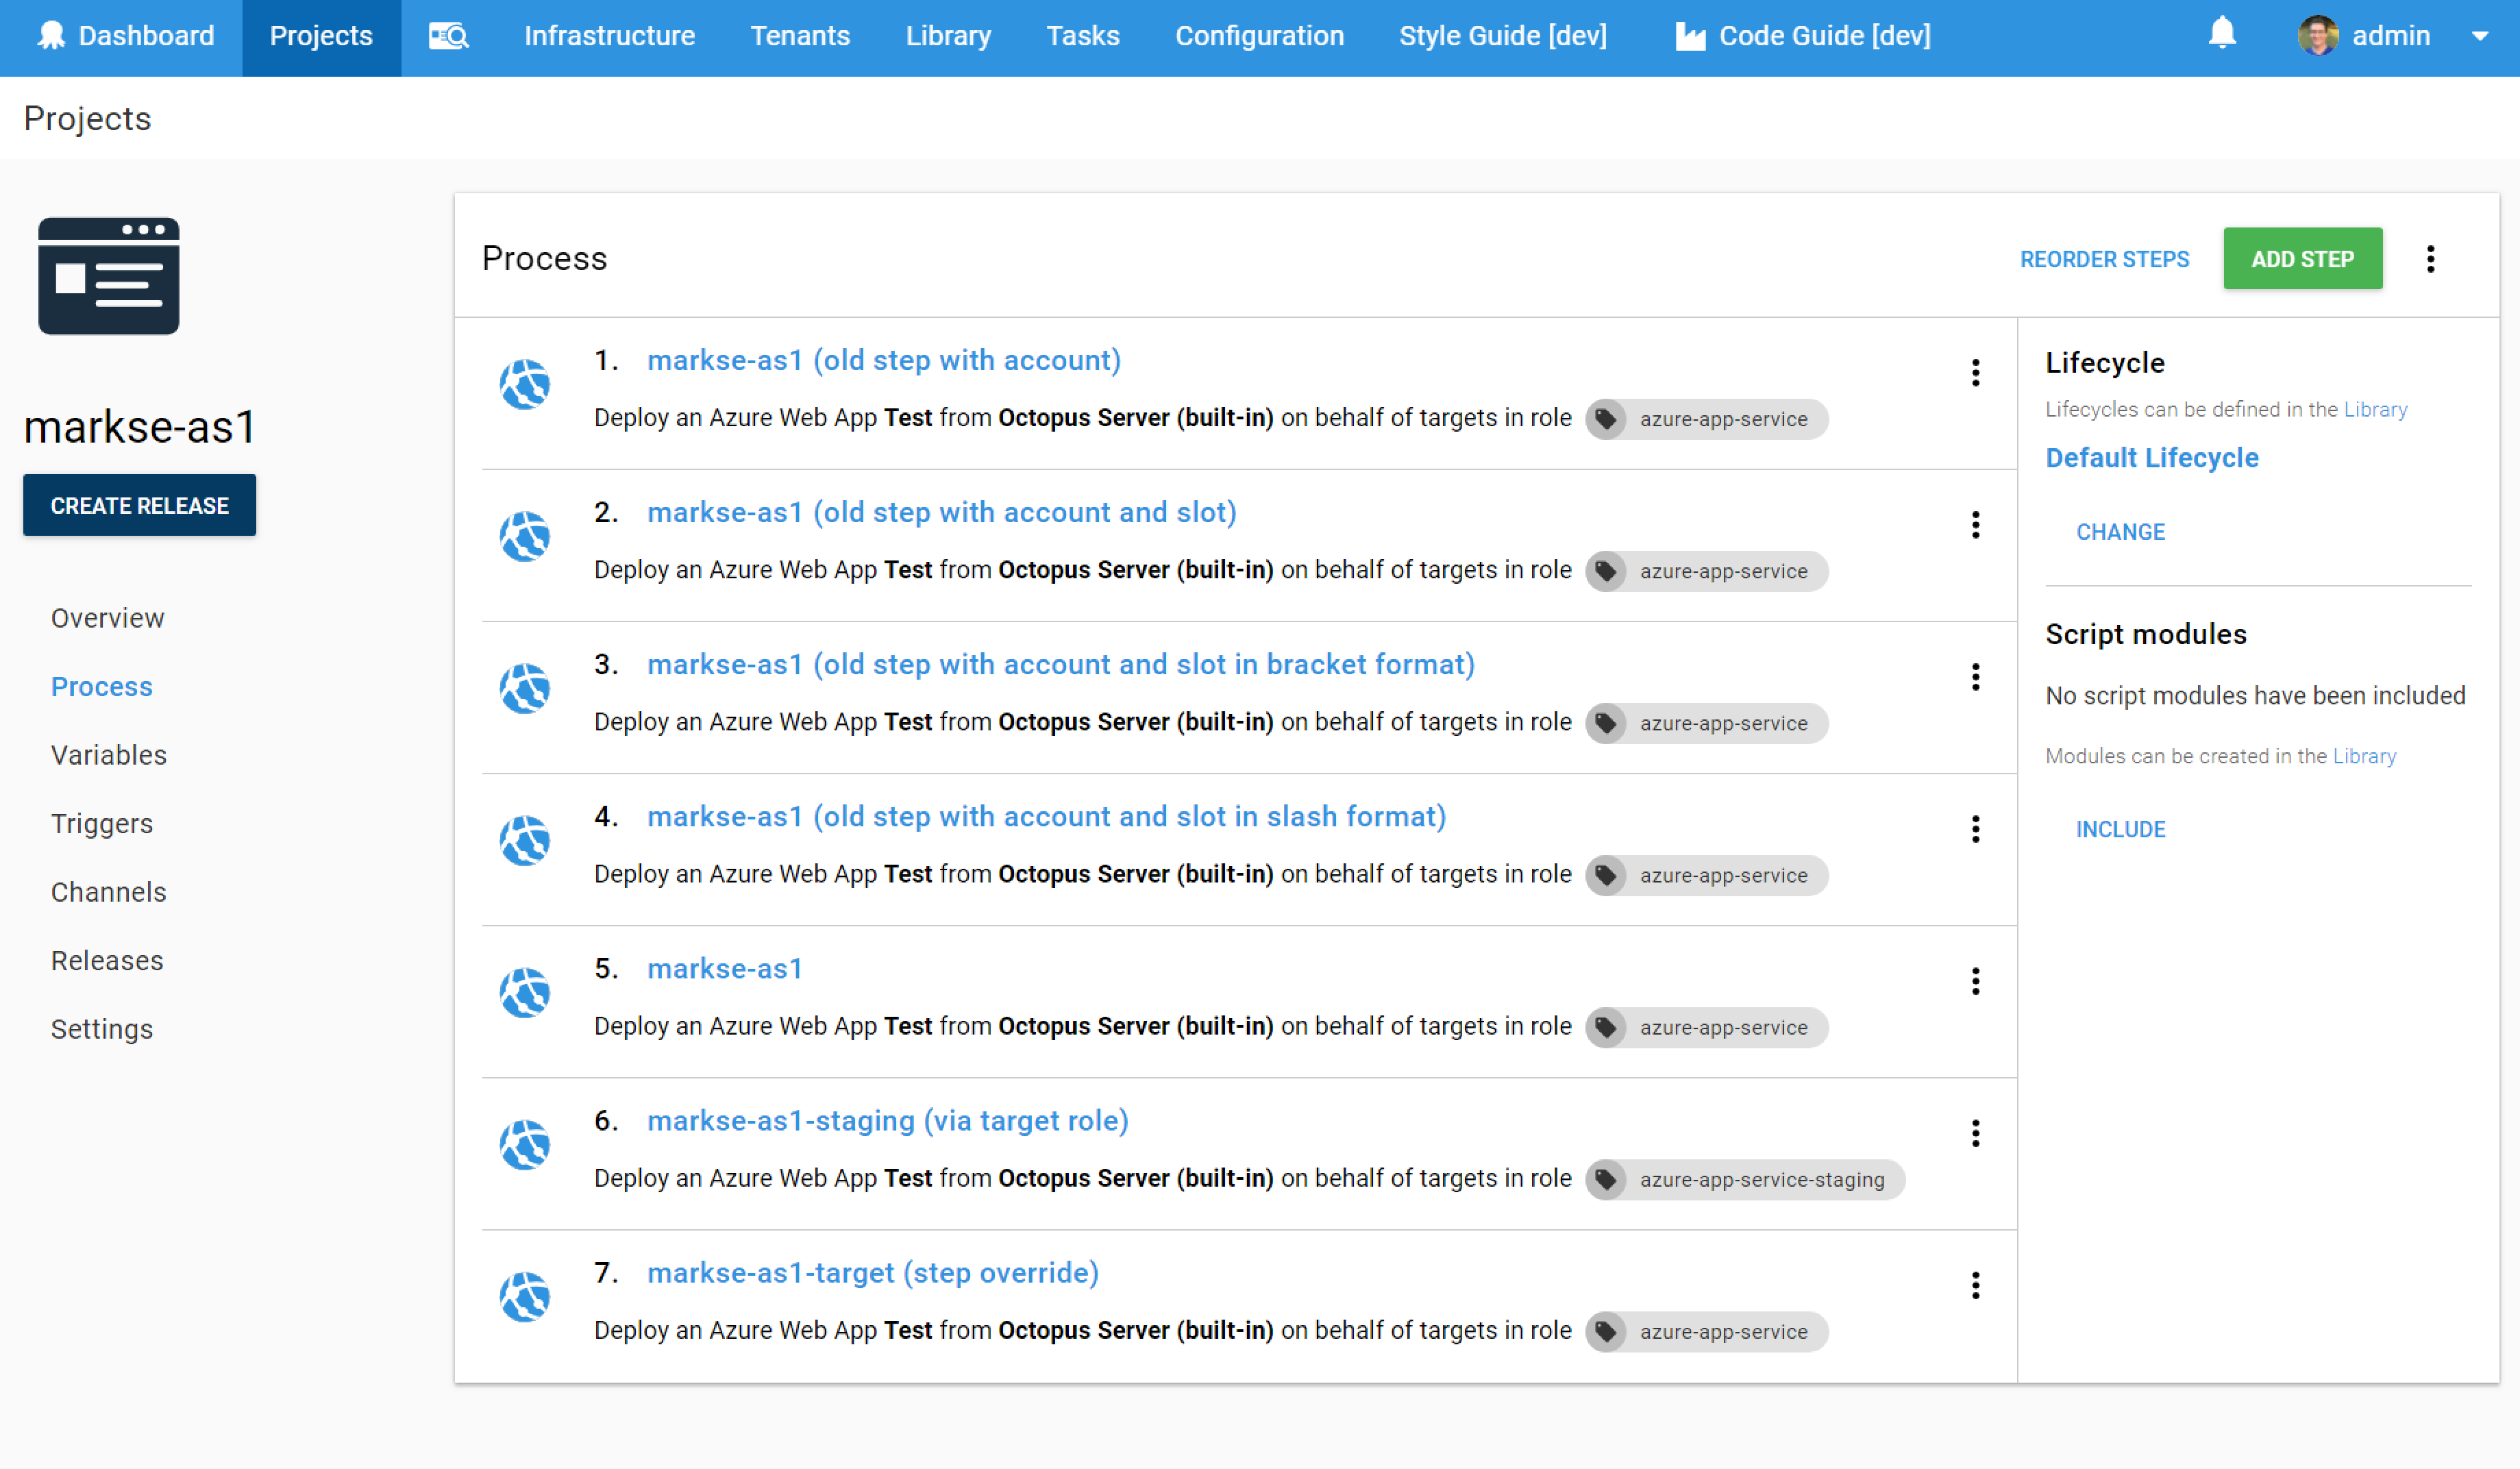
Task: Click the CREATE RELEASE button
Action: click(x=139, y=505)
